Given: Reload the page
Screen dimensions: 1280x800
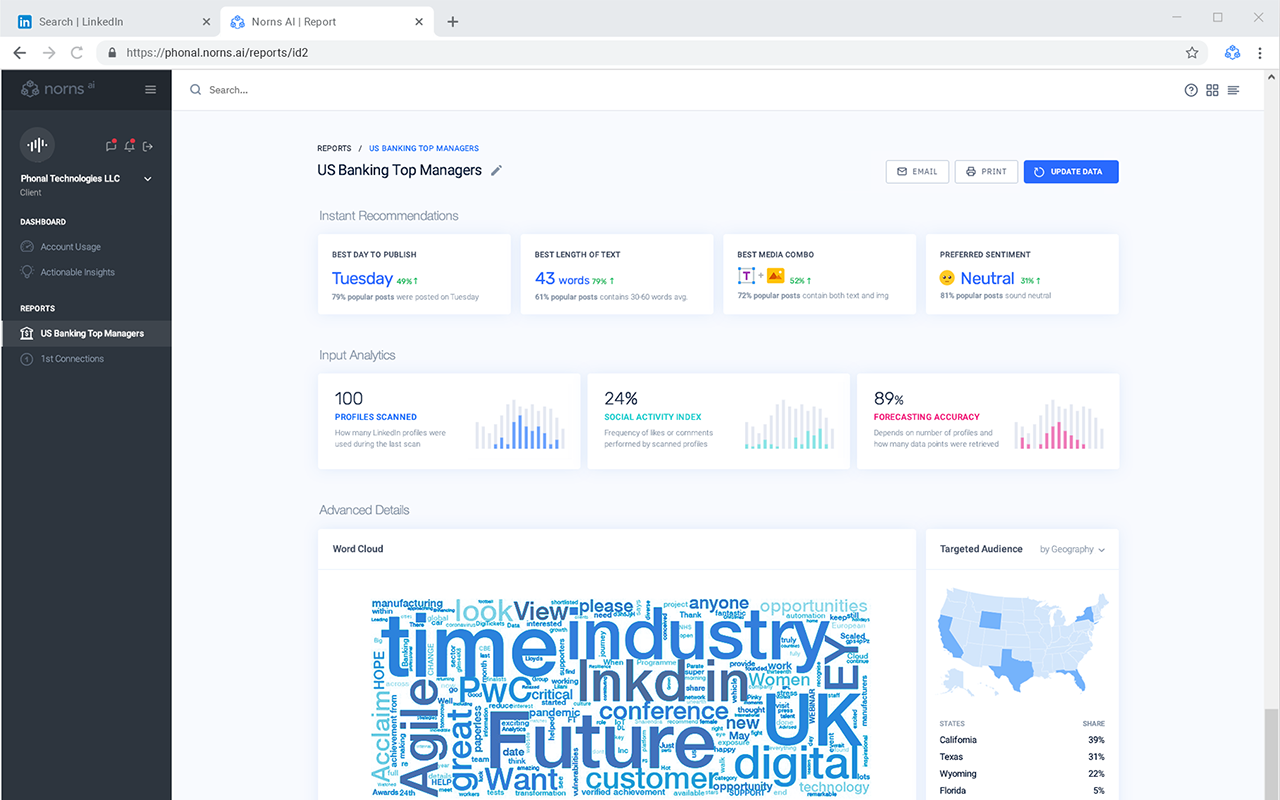Looking at the screenshot, I should (77, 52).
